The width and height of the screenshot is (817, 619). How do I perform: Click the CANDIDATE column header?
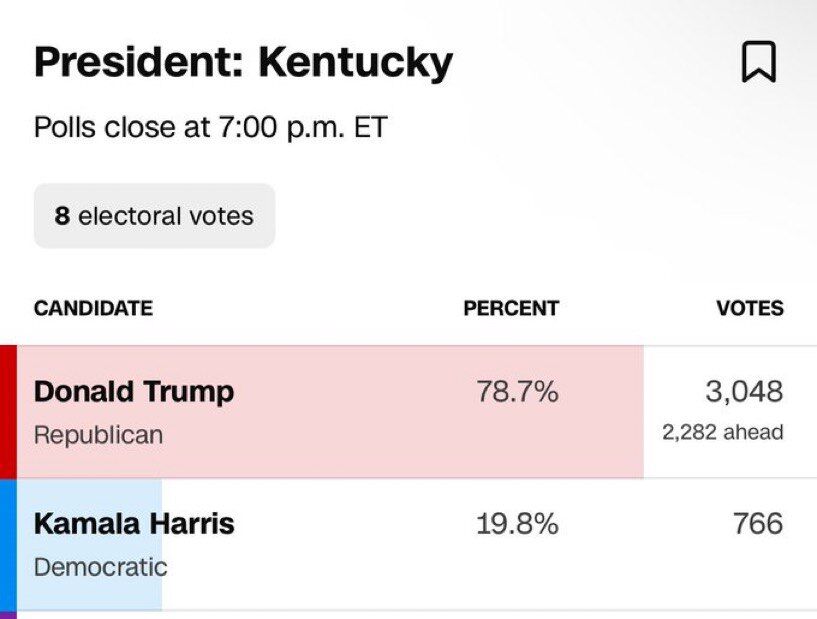[x=93, y=309]
